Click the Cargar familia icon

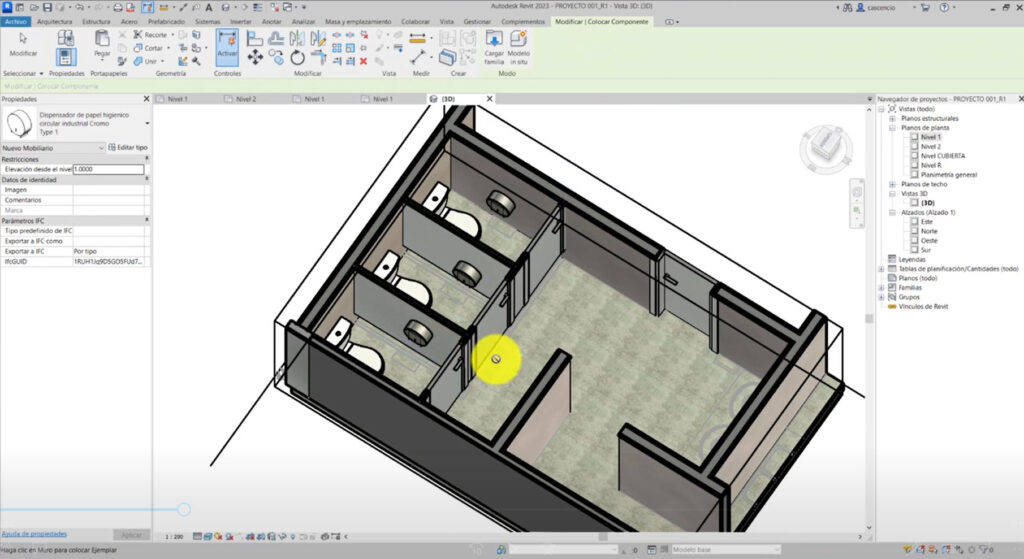tap(494, 45)
